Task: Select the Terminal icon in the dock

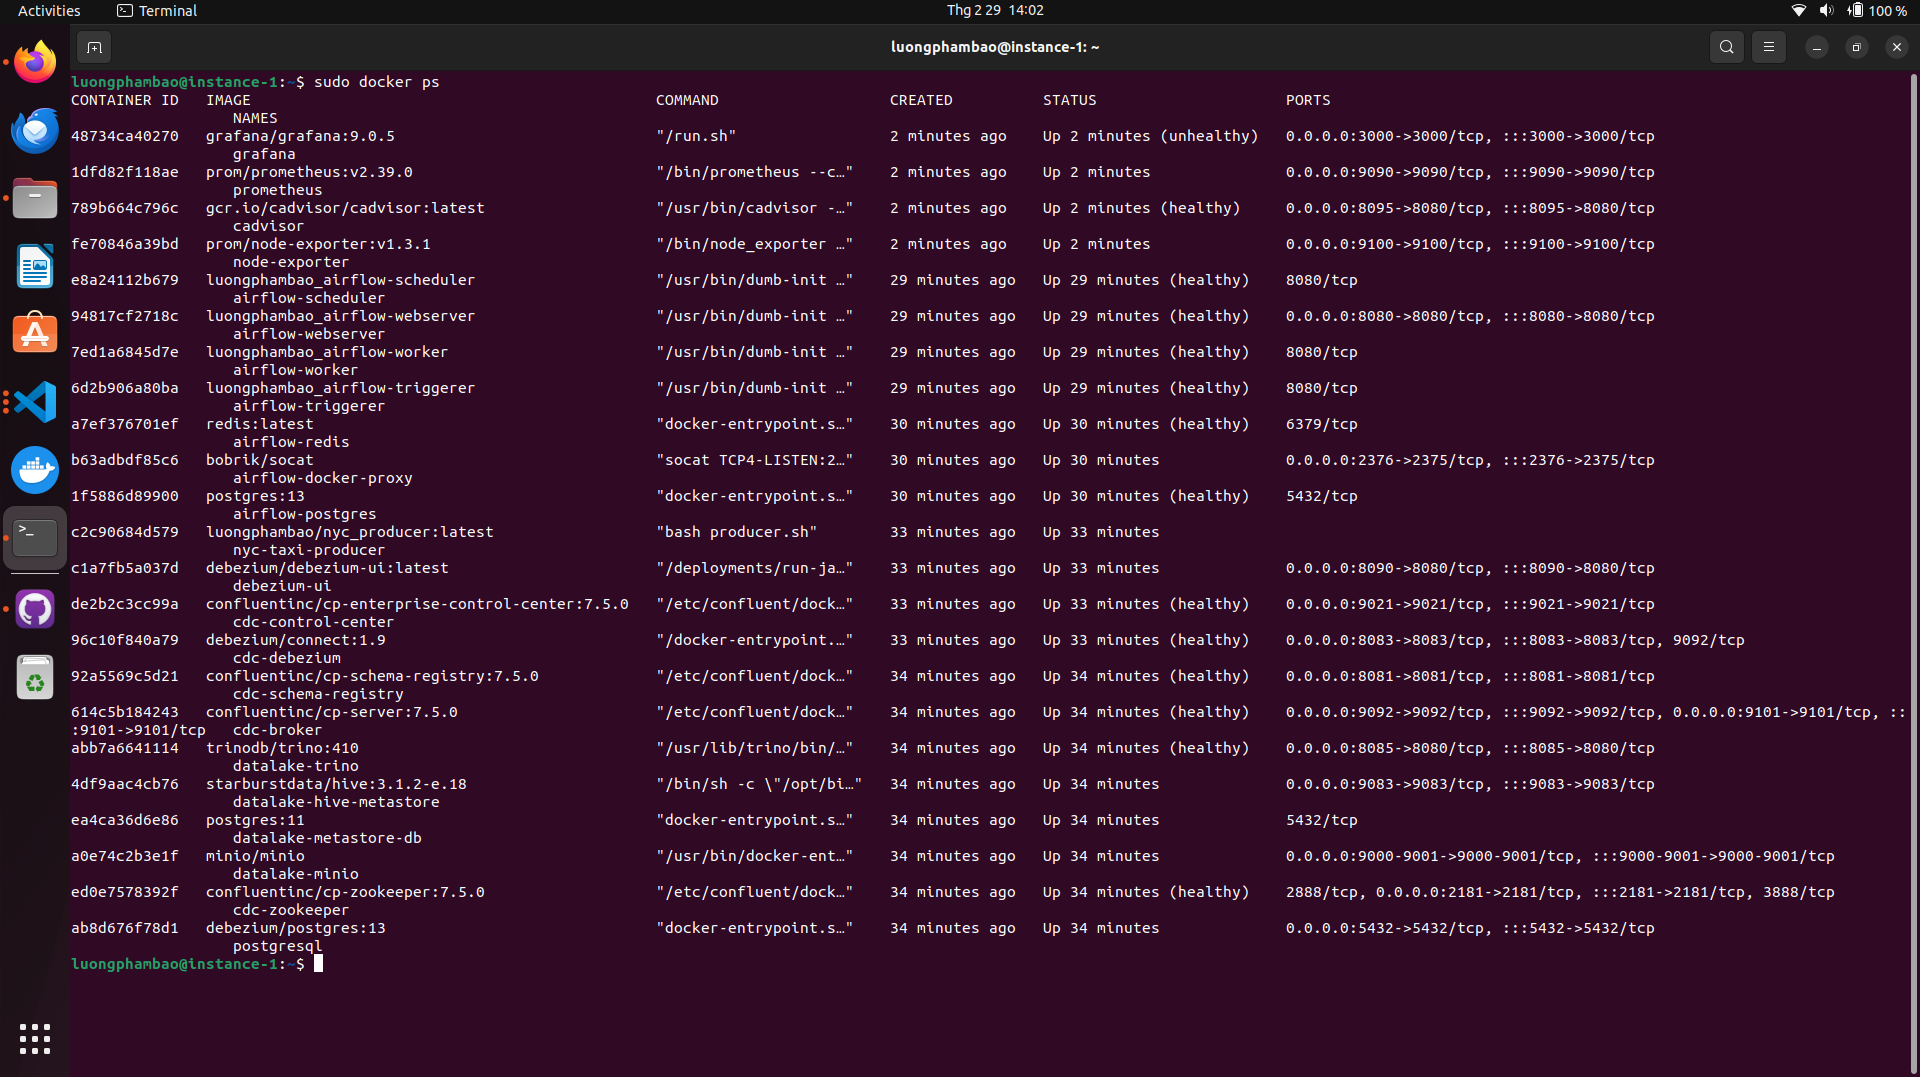Action: [x=35, y=538]
